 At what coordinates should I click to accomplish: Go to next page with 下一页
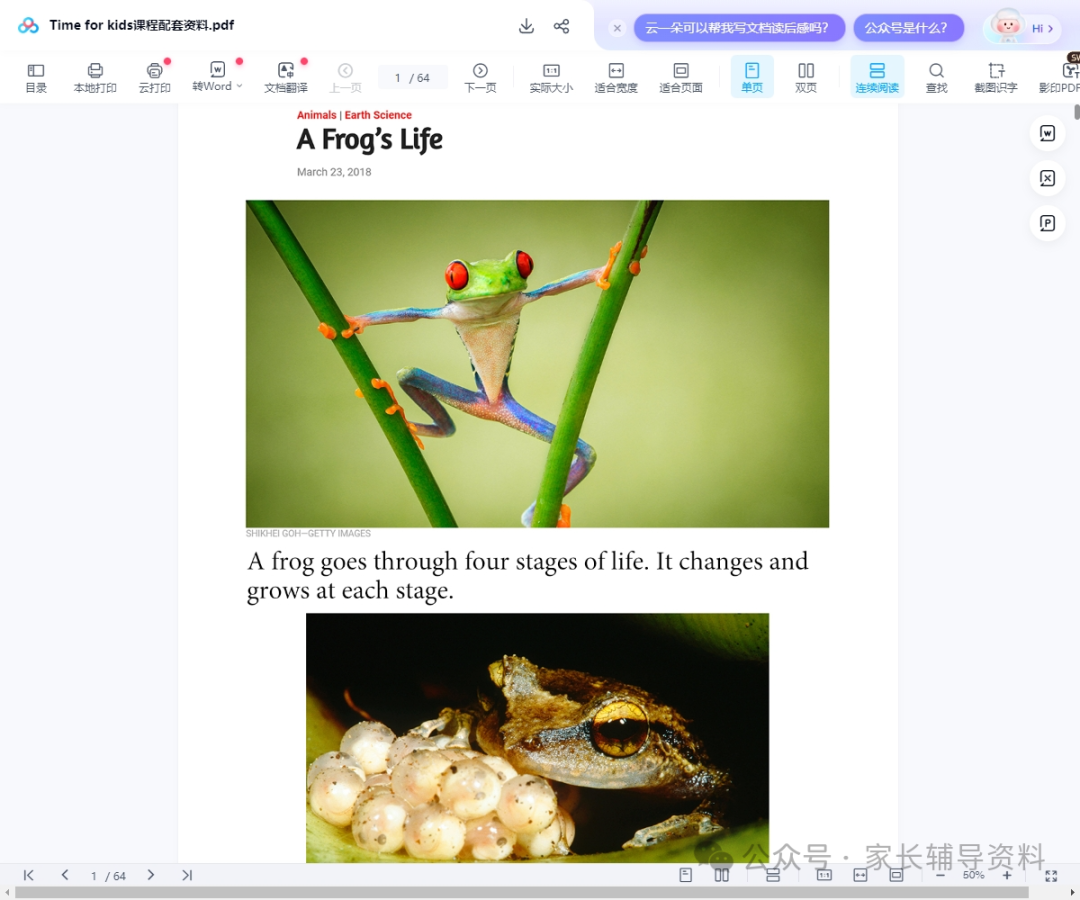[x=480, y=77]
